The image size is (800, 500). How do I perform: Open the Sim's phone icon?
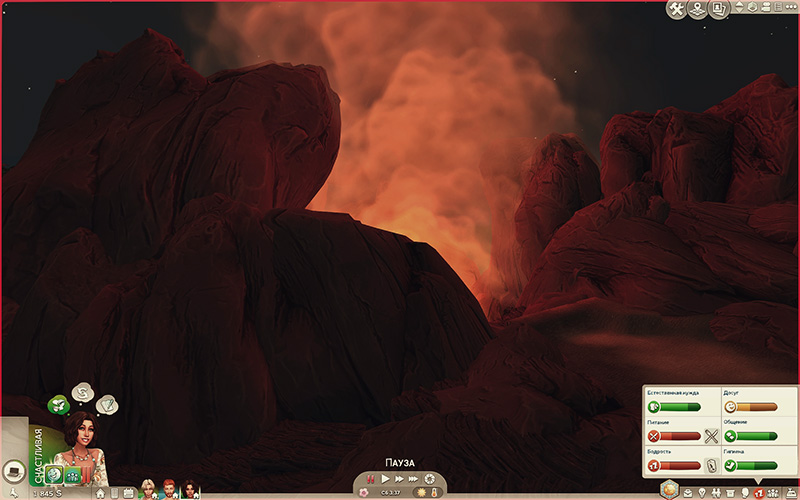(114, 493)
